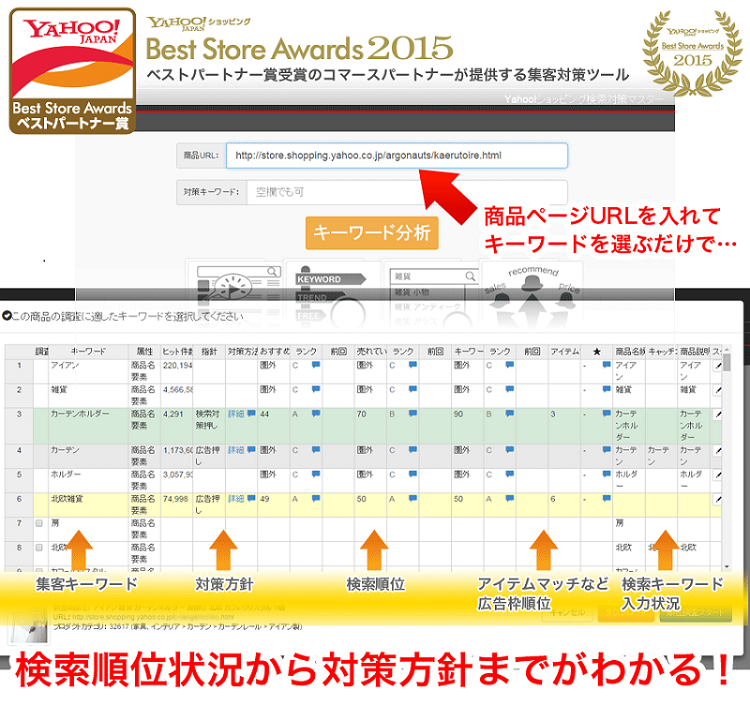Click the キーワード分析 button

[x=372, y=233]
